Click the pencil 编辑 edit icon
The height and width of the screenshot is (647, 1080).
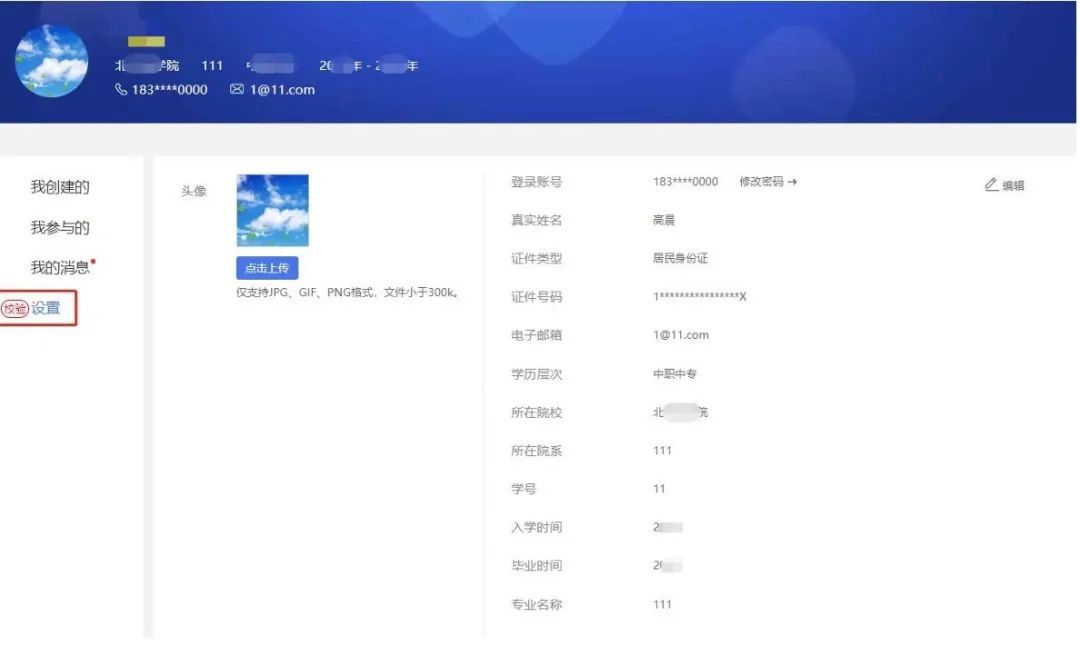click(992, 184)
